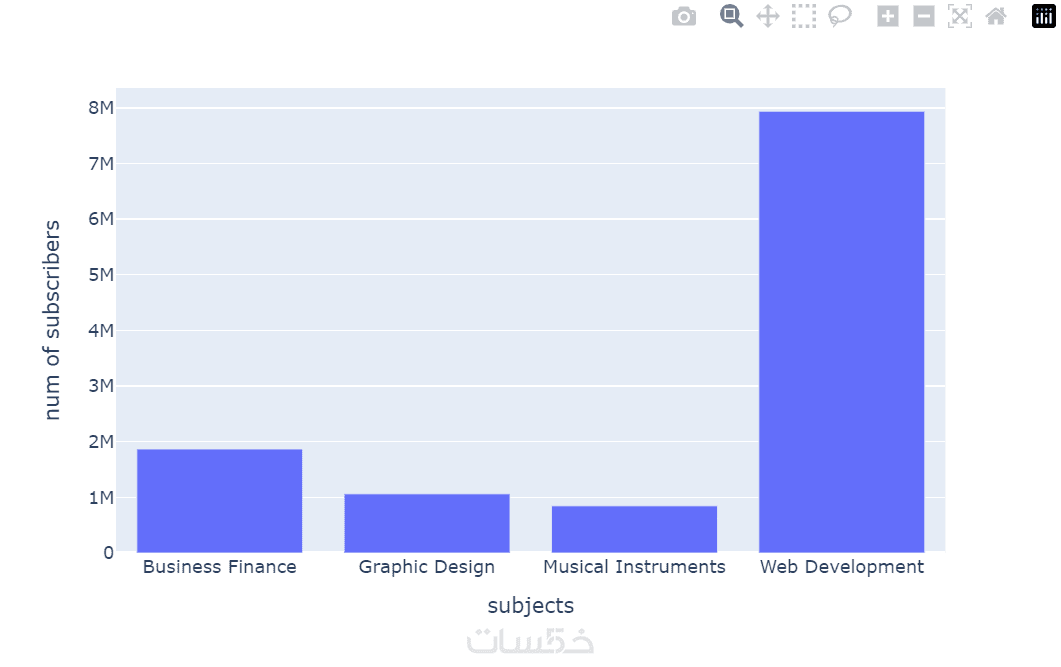Select the Business Finance bar
The height and width of the screenshot is (667, 1061).
tap(219, 500)
